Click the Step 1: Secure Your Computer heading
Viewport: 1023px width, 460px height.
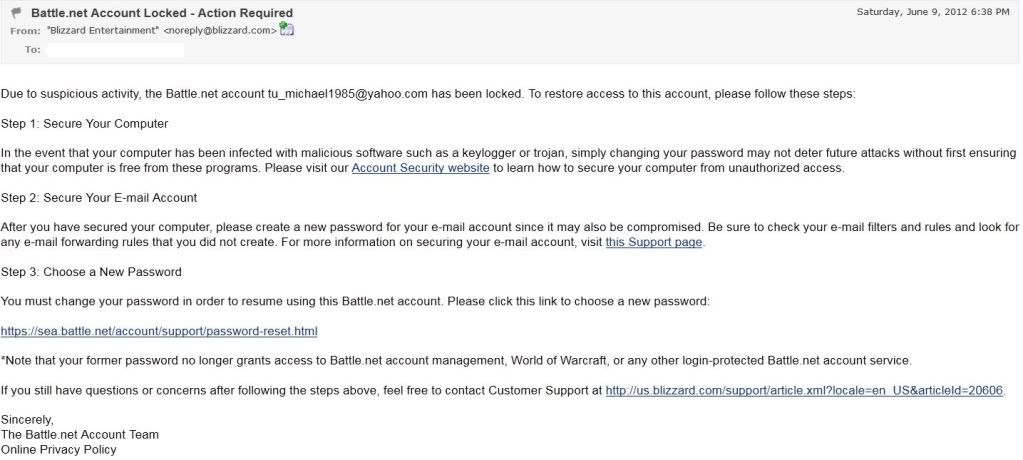[x=85, y=124]
